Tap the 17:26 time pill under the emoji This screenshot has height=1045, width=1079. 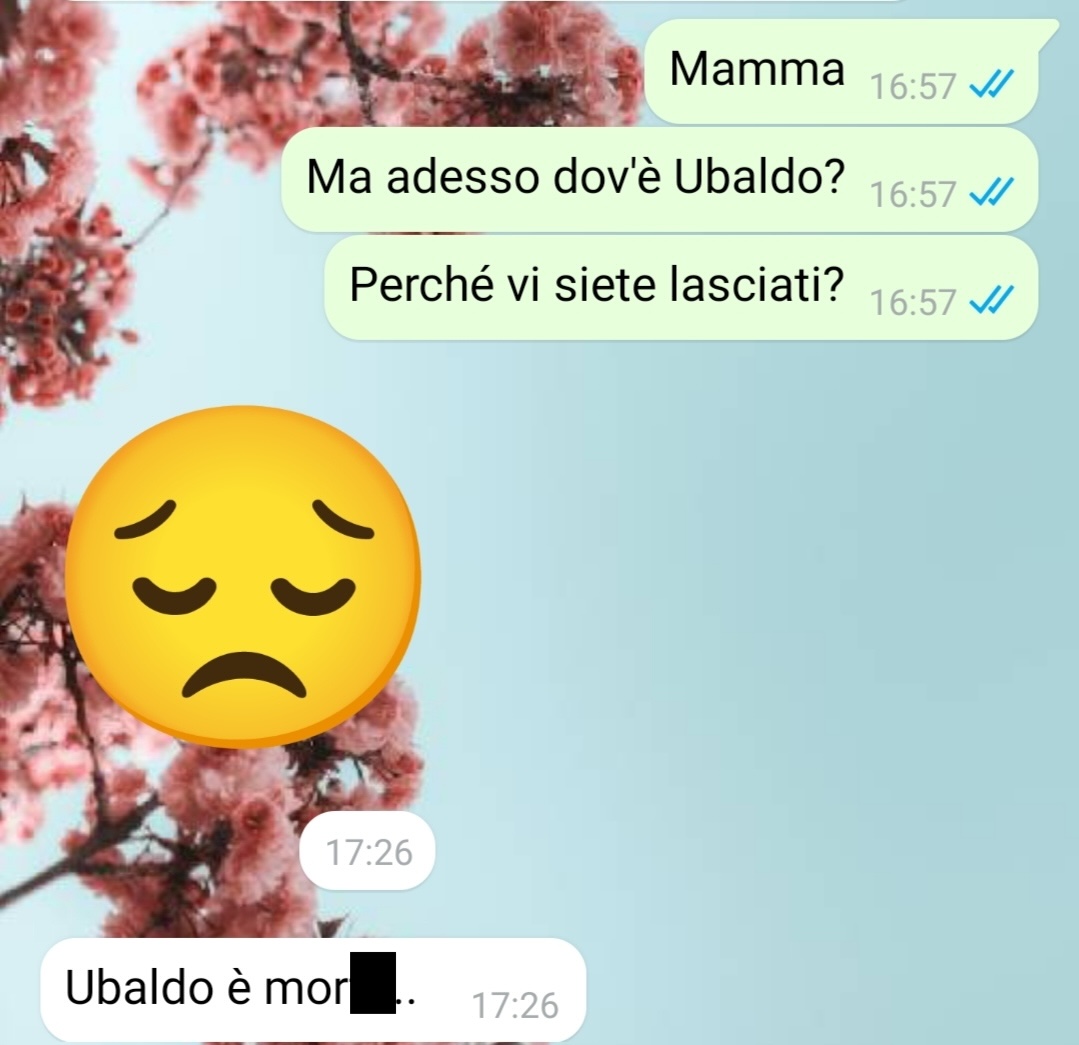[x=367, y=852]
